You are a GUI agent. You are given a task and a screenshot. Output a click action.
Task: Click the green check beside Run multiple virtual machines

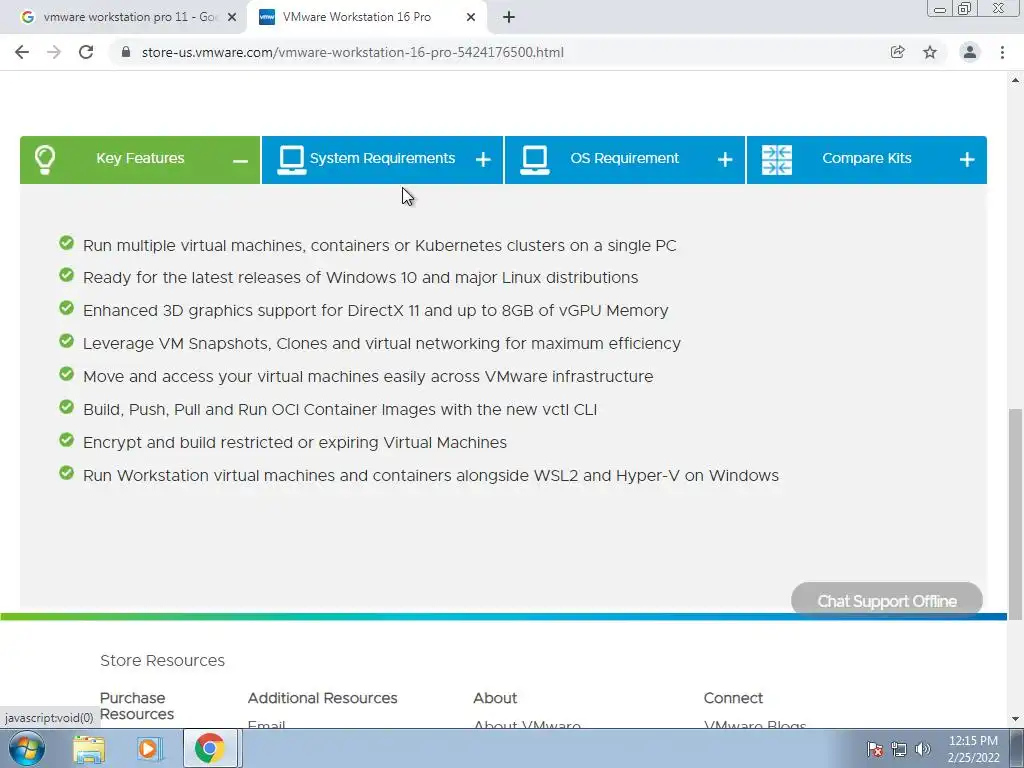(x=66, y=243)
